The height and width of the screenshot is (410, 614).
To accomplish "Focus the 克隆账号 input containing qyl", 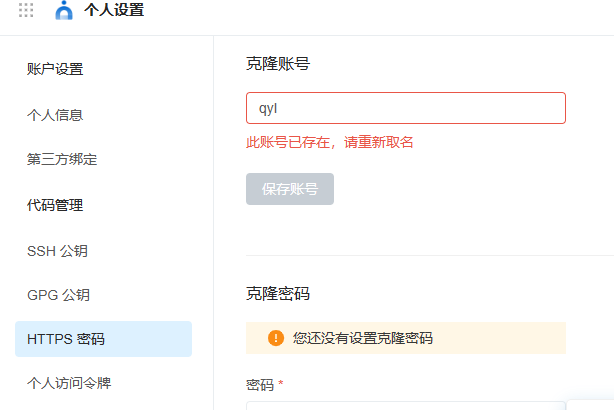I will [406, 108].
